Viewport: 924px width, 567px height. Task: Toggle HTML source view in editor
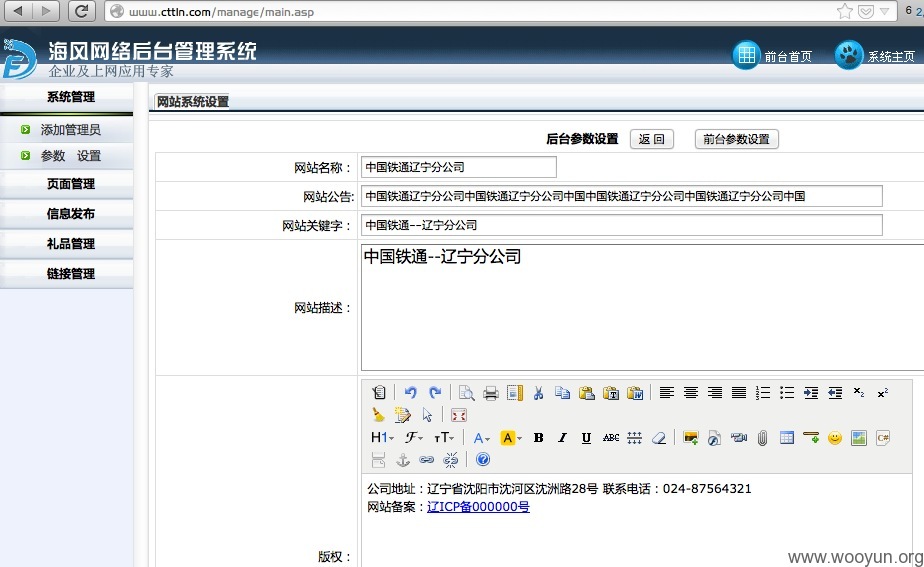(x=379, y=393)
